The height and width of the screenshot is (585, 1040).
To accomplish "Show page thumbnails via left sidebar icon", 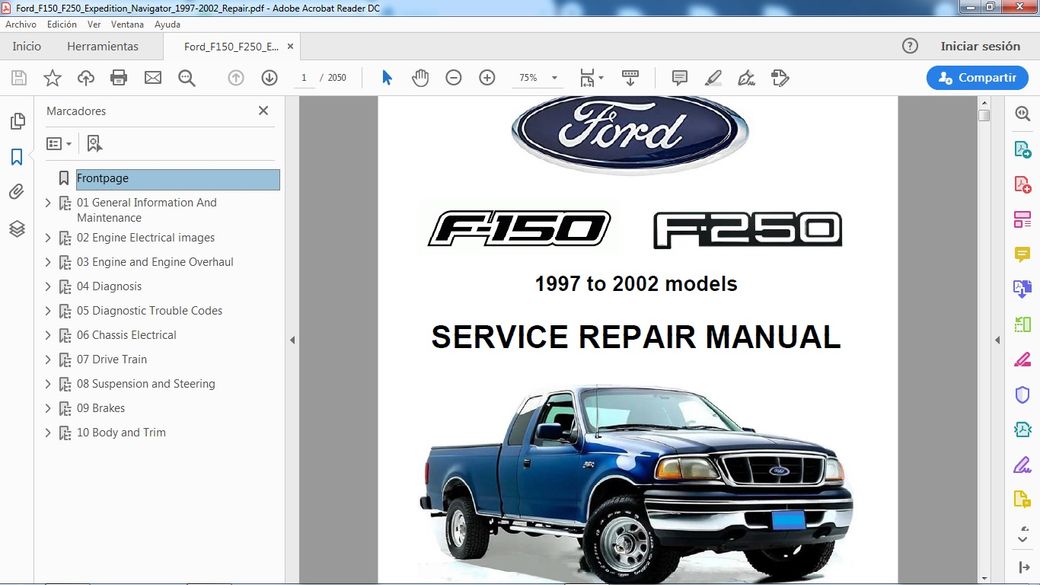I will point(16,120).
